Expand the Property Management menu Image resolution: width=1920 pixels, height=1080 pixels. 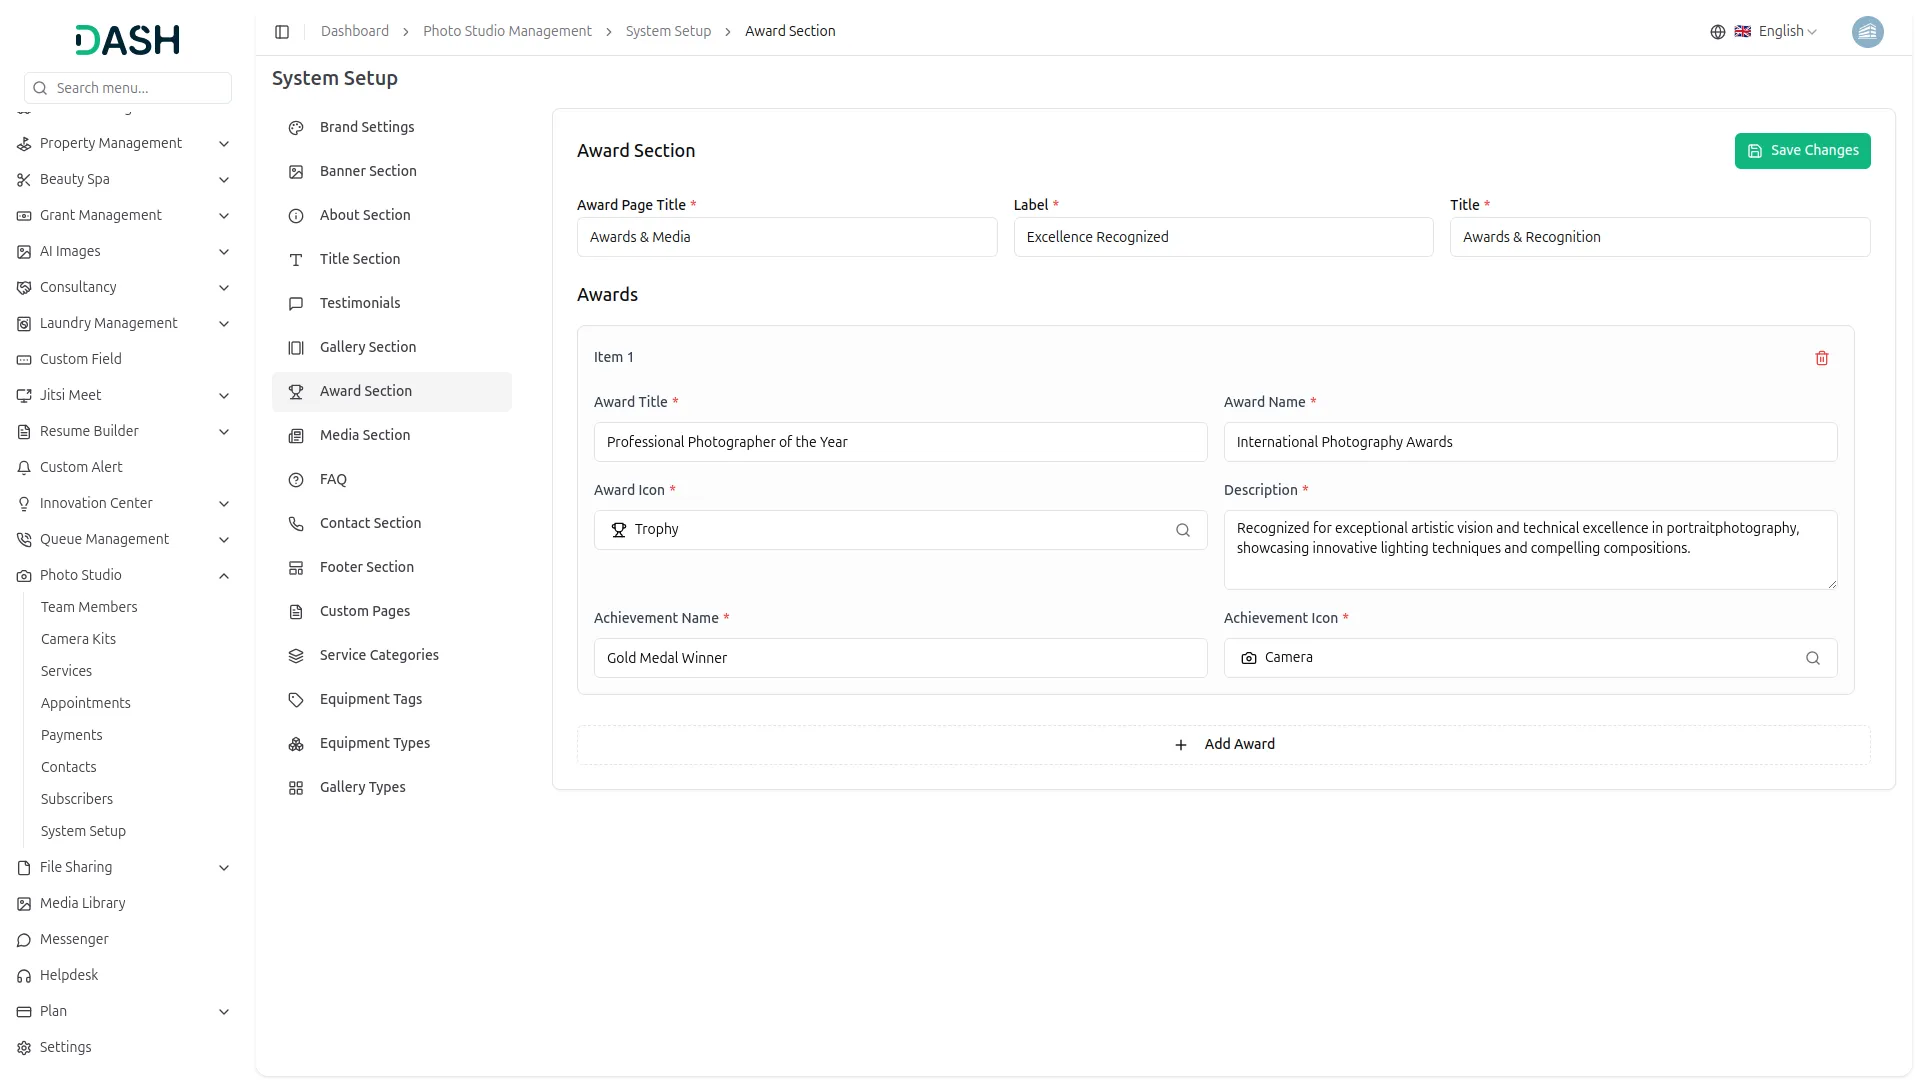(x=224, y=144)
